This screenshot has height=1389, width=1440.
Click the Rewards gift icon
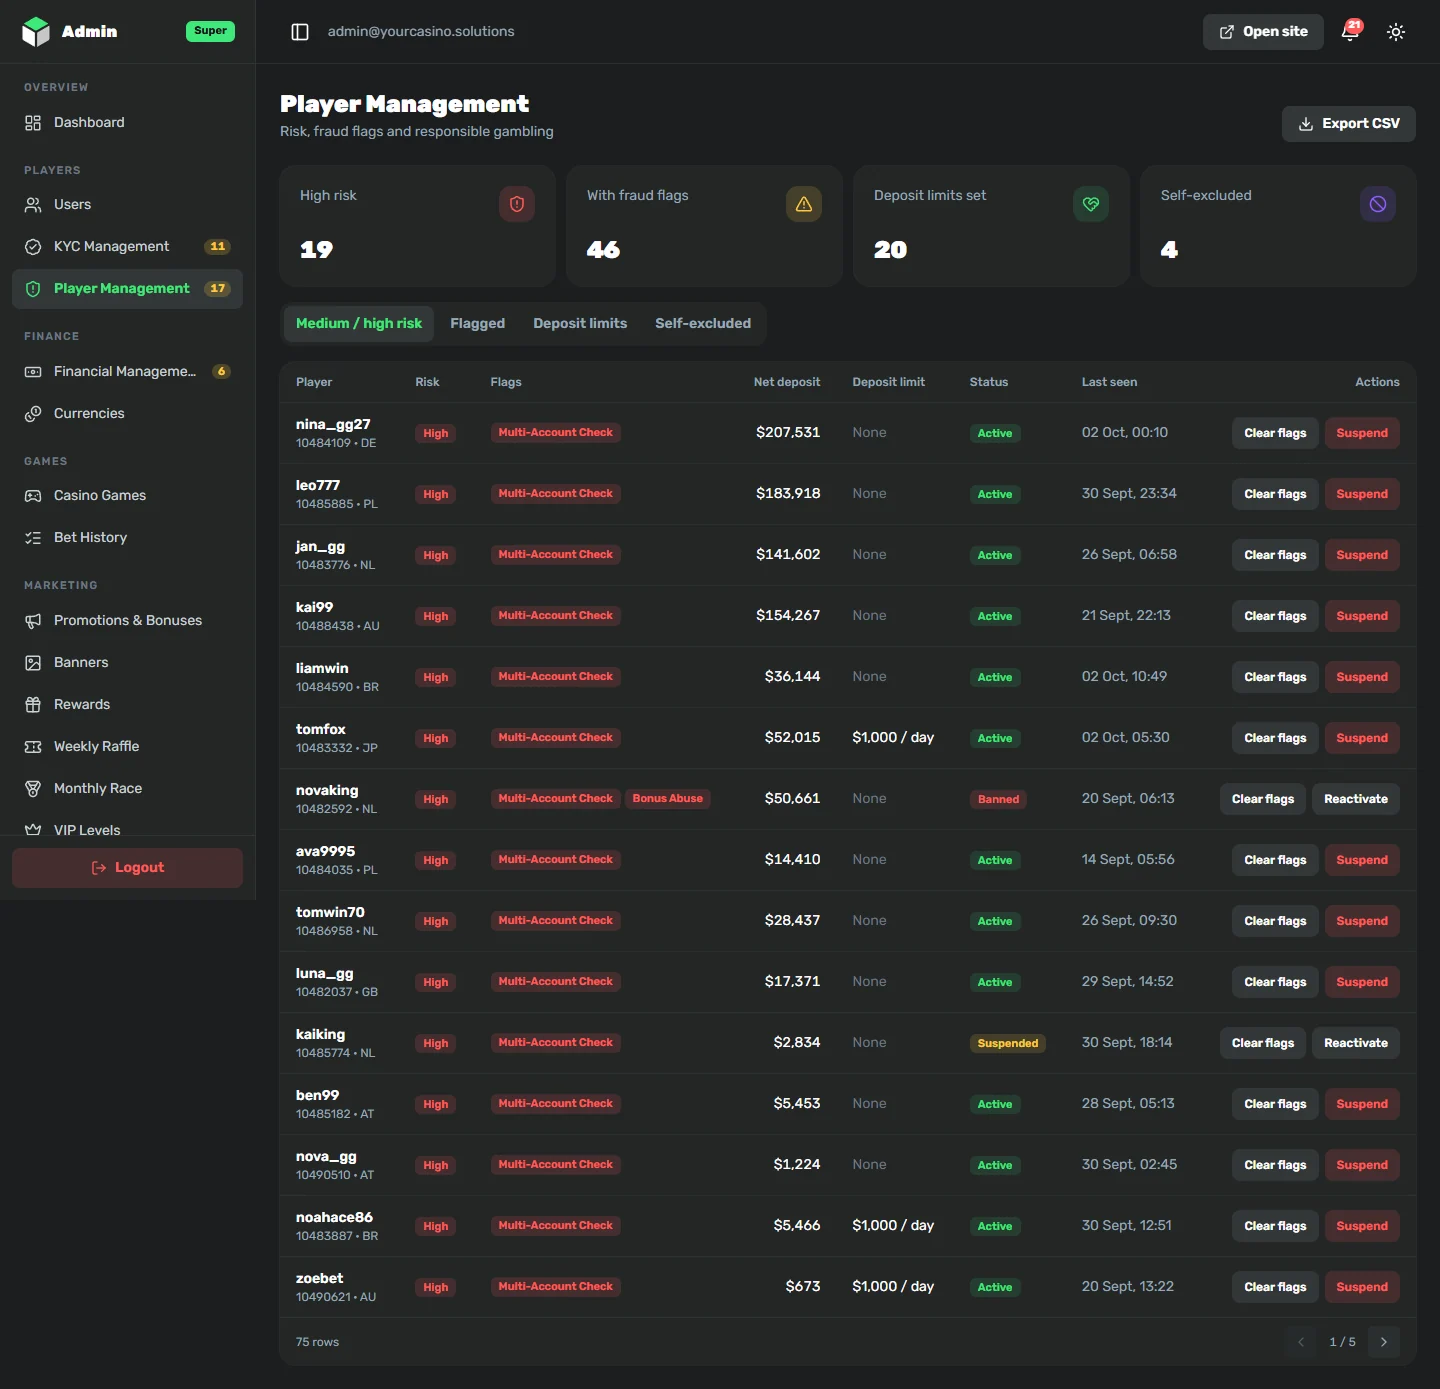(x=33, y=705)
